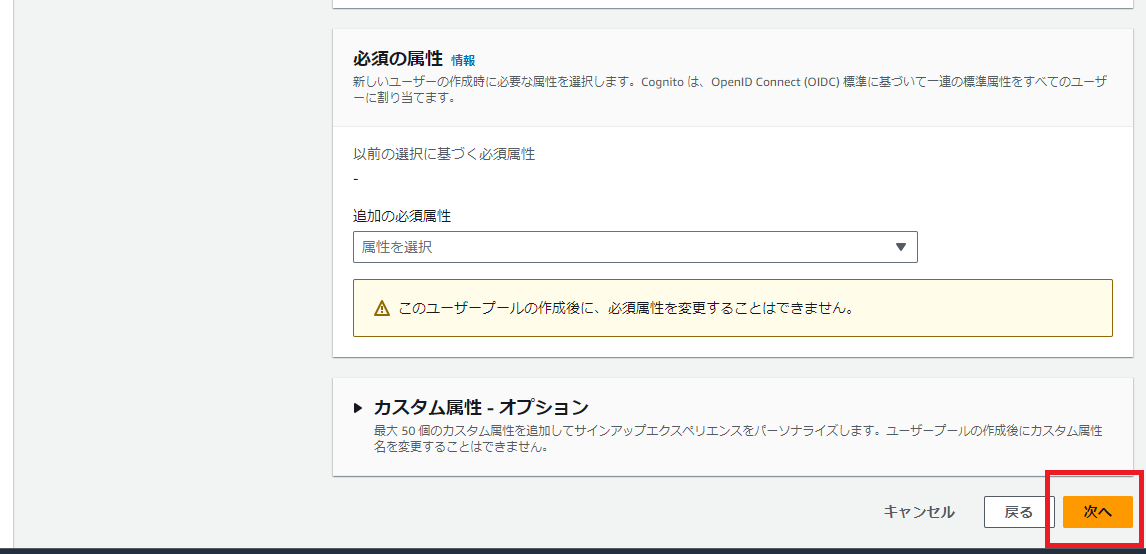Click the 次へ button

[1098, 512]
